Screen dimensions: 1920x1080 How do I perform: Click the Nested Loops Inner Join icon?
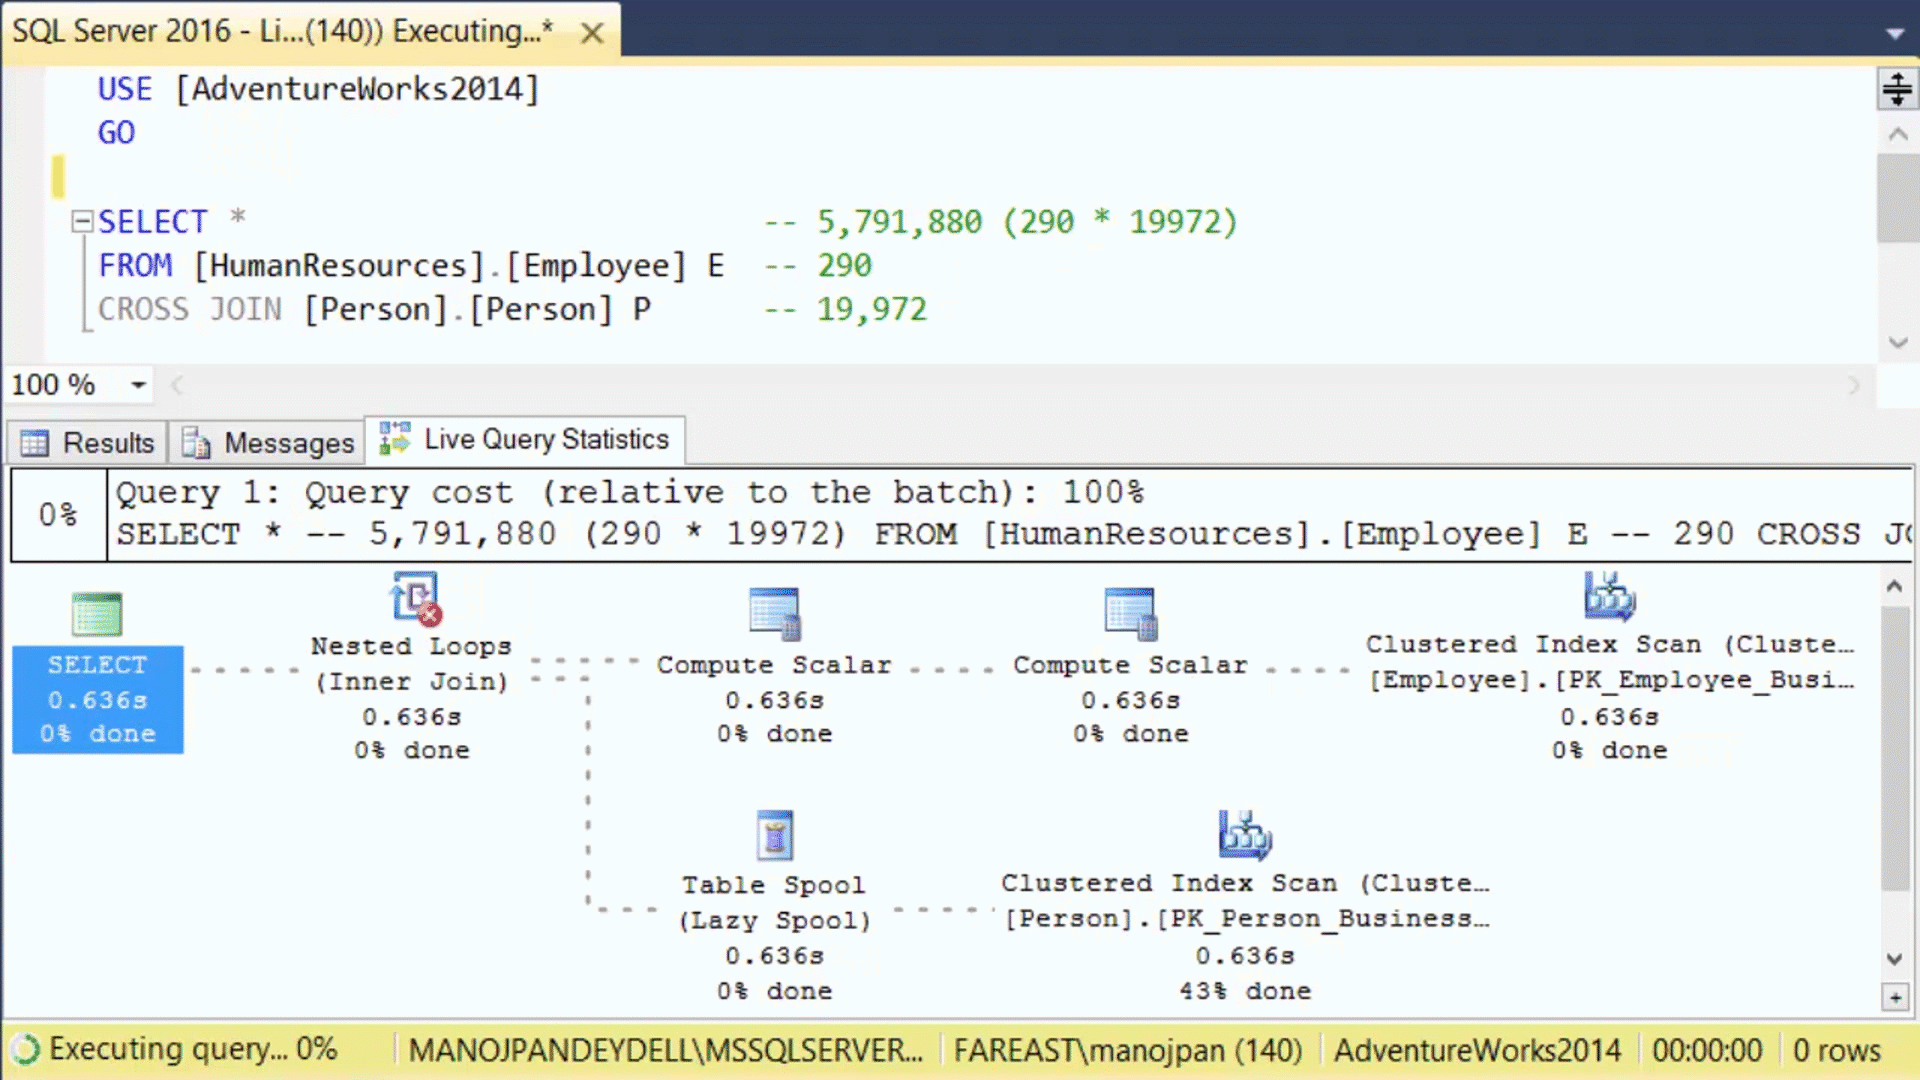[x=416, y=598]
